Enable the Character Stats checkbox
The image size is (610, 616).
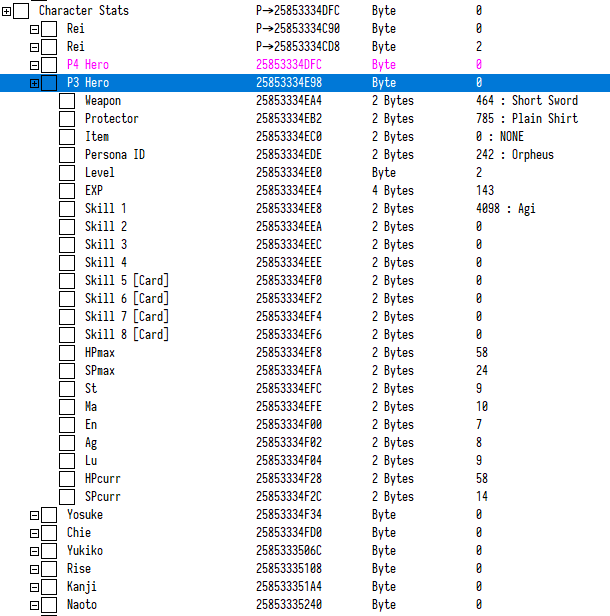[21, 11]
